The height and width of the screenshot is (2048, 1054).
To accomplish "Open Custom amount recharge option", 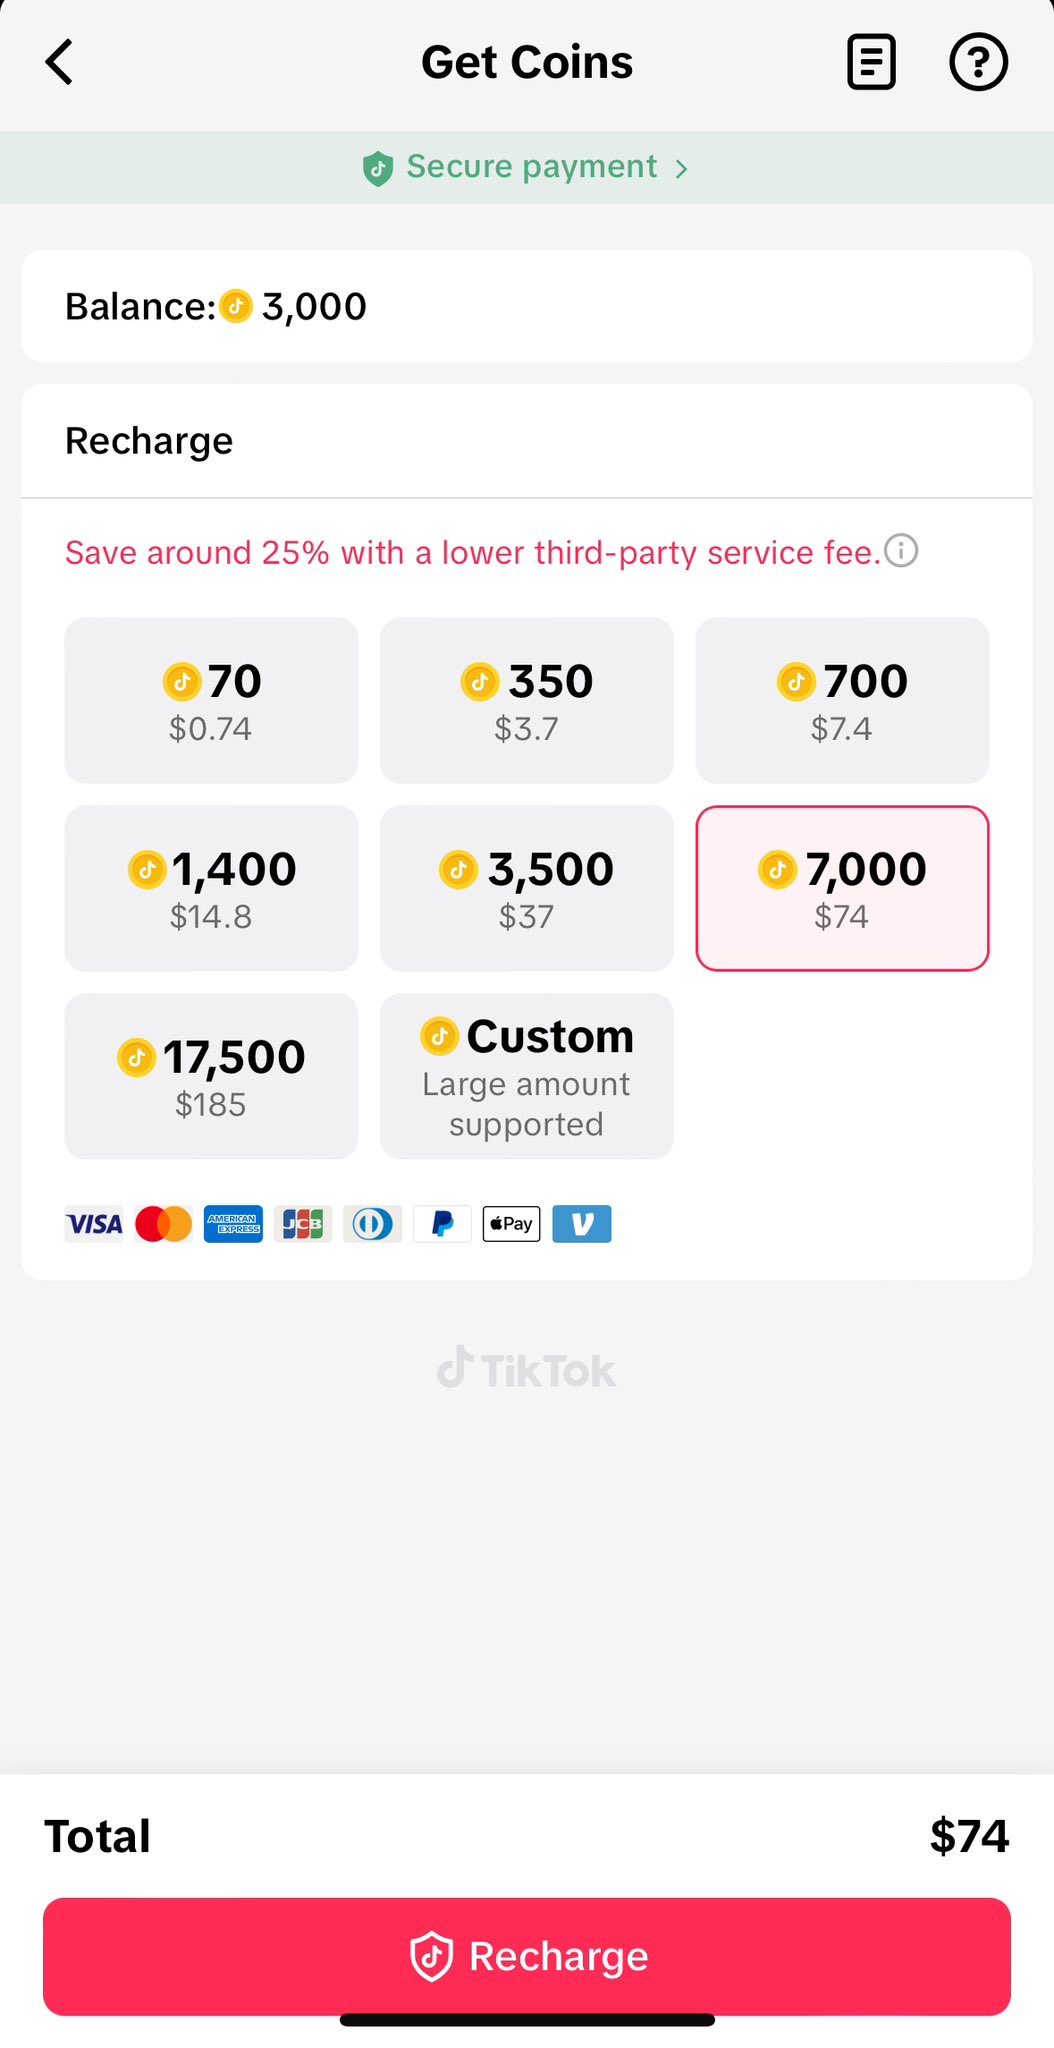I will 526,1076.
